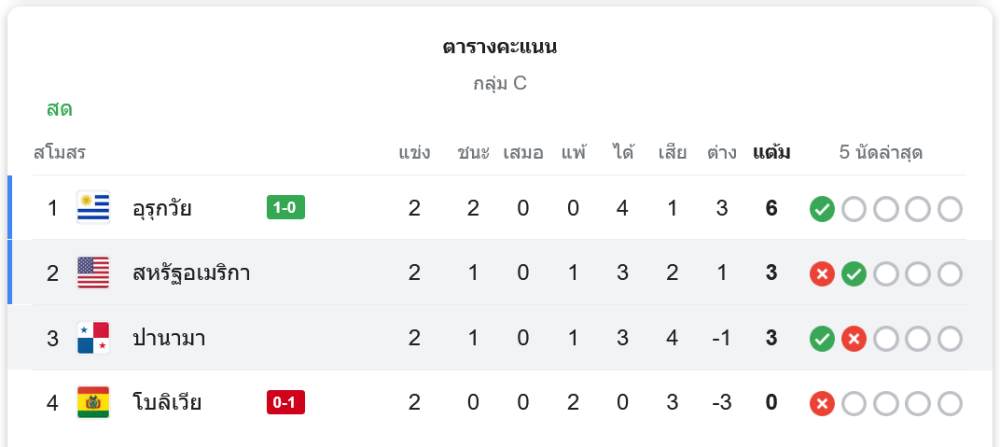Image resolution: width=1000 pixels, height=447 pixels.
Task: Click the Panama flag icon
Action: [x=93, y=338]
